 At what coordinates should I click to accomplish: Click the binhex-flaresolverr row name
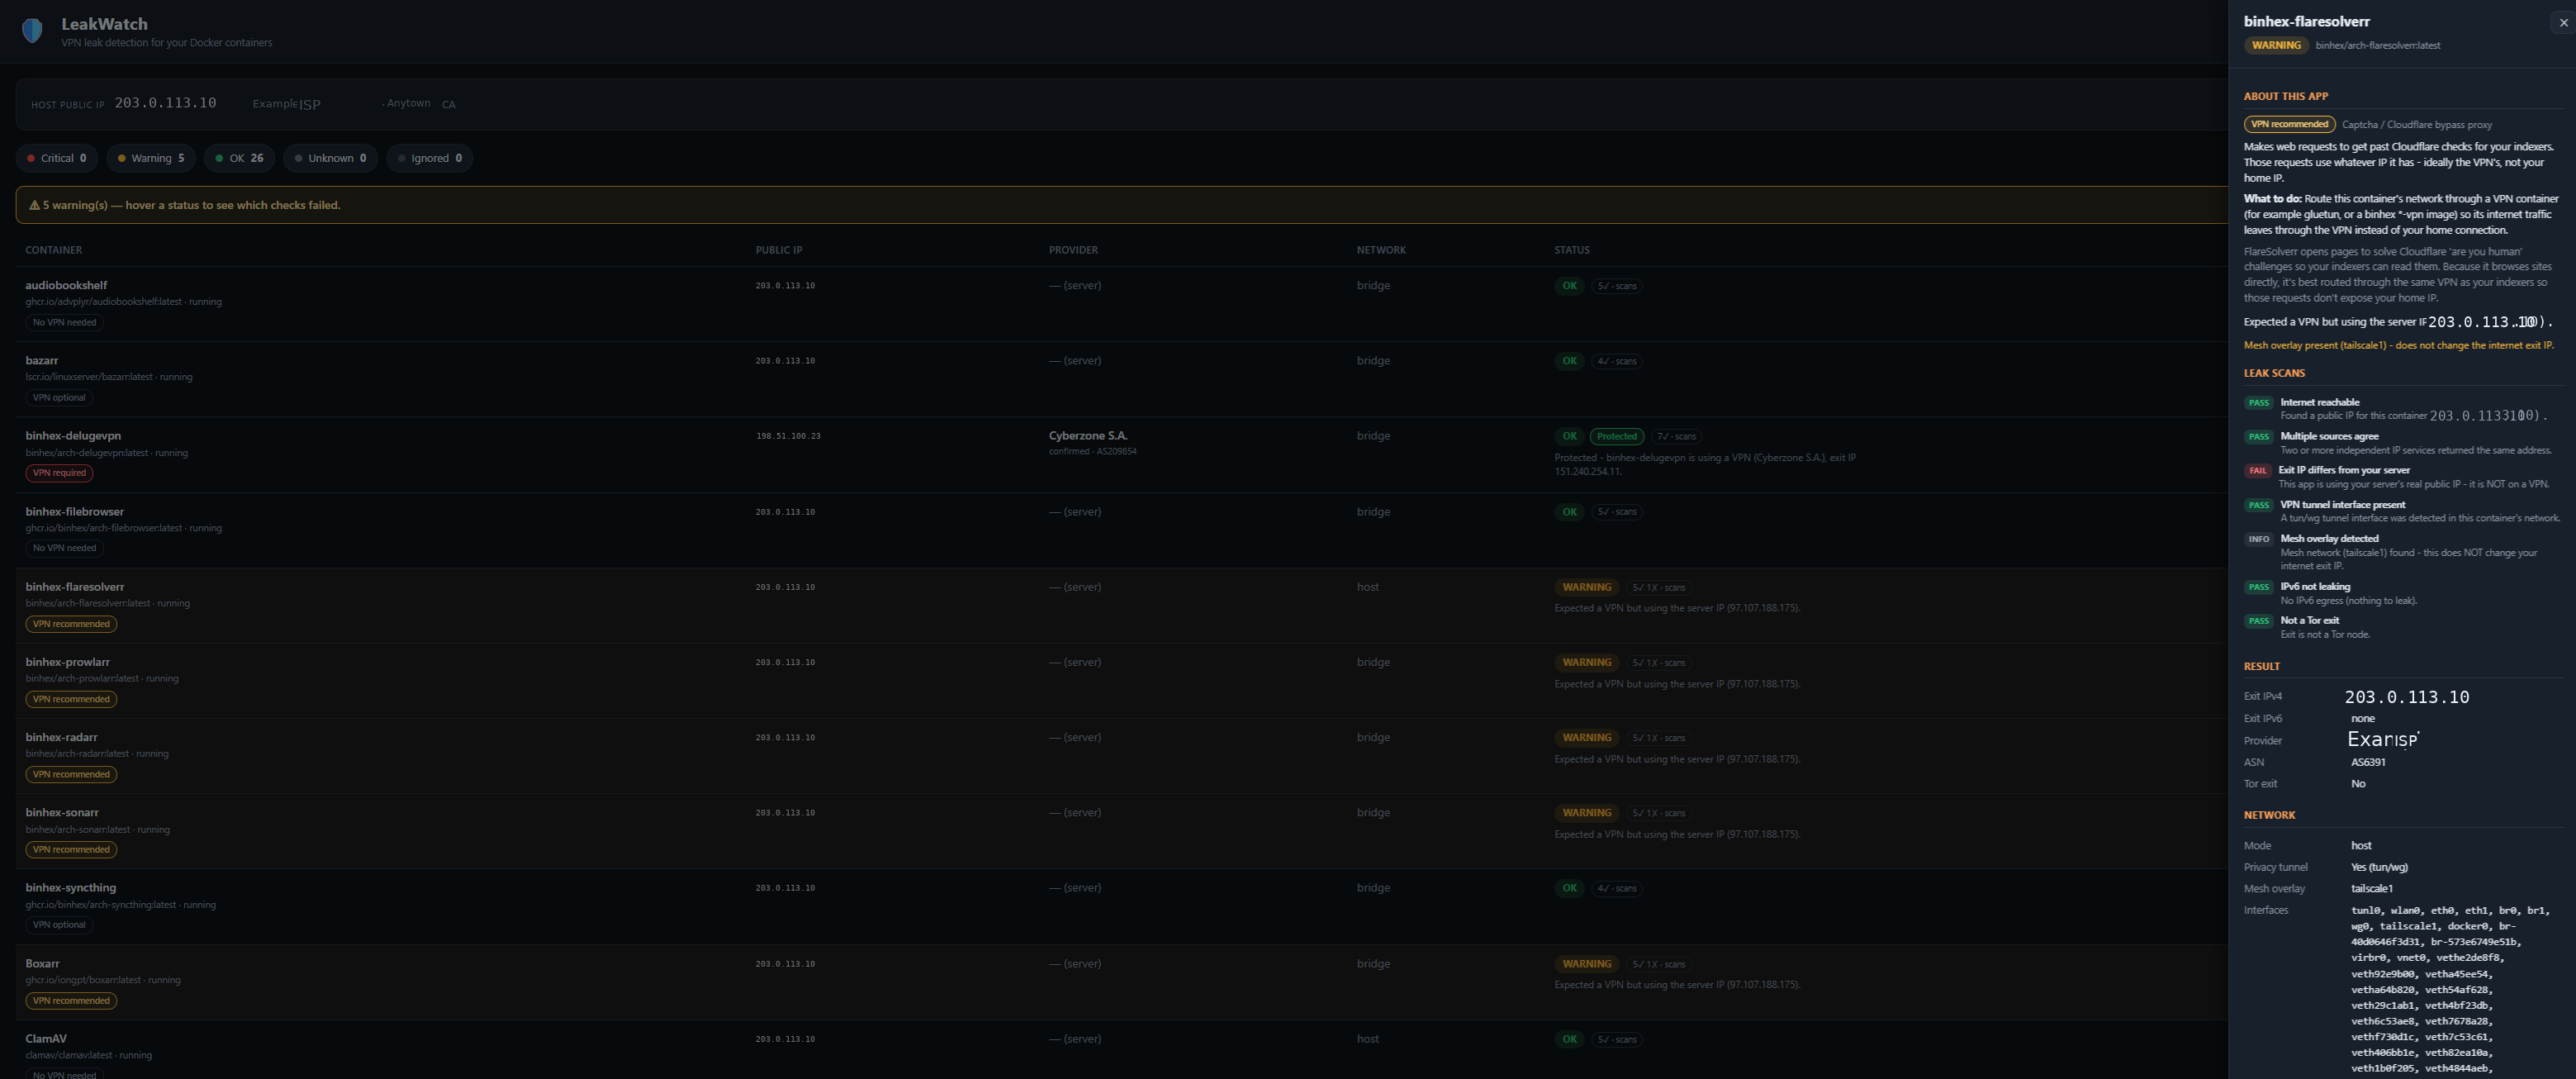tap(75, 587)
